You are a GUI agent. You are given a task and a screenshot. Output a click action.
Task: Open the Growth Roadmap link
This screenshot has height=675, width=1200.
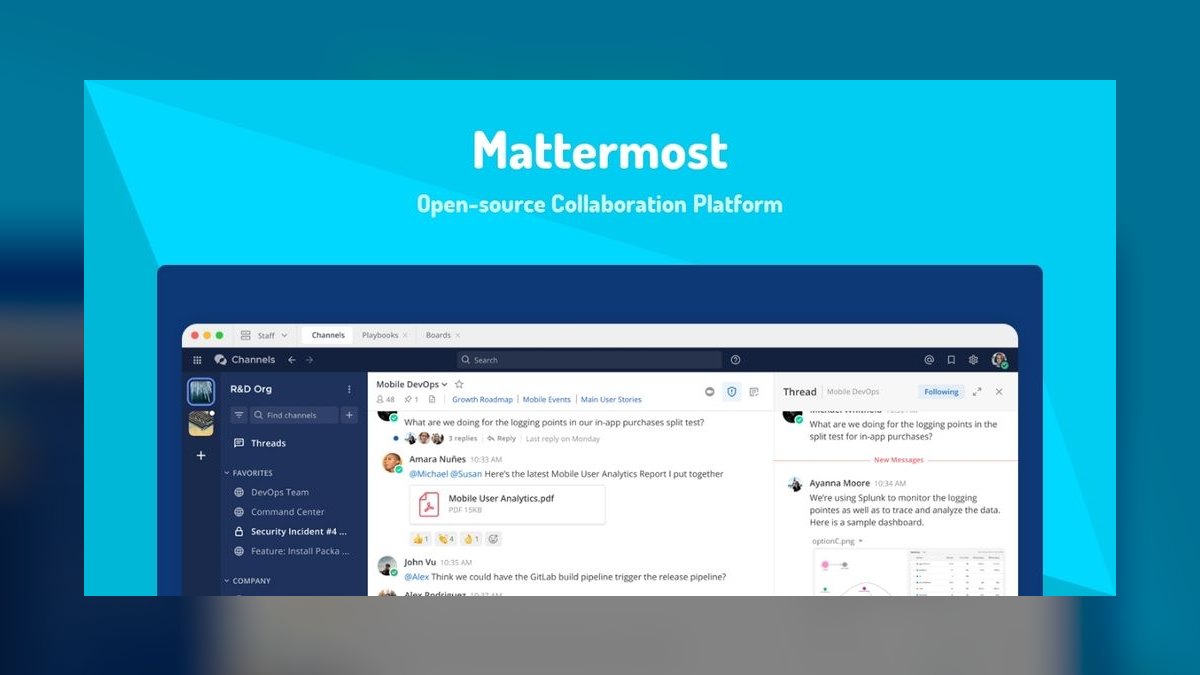[482, 399]
